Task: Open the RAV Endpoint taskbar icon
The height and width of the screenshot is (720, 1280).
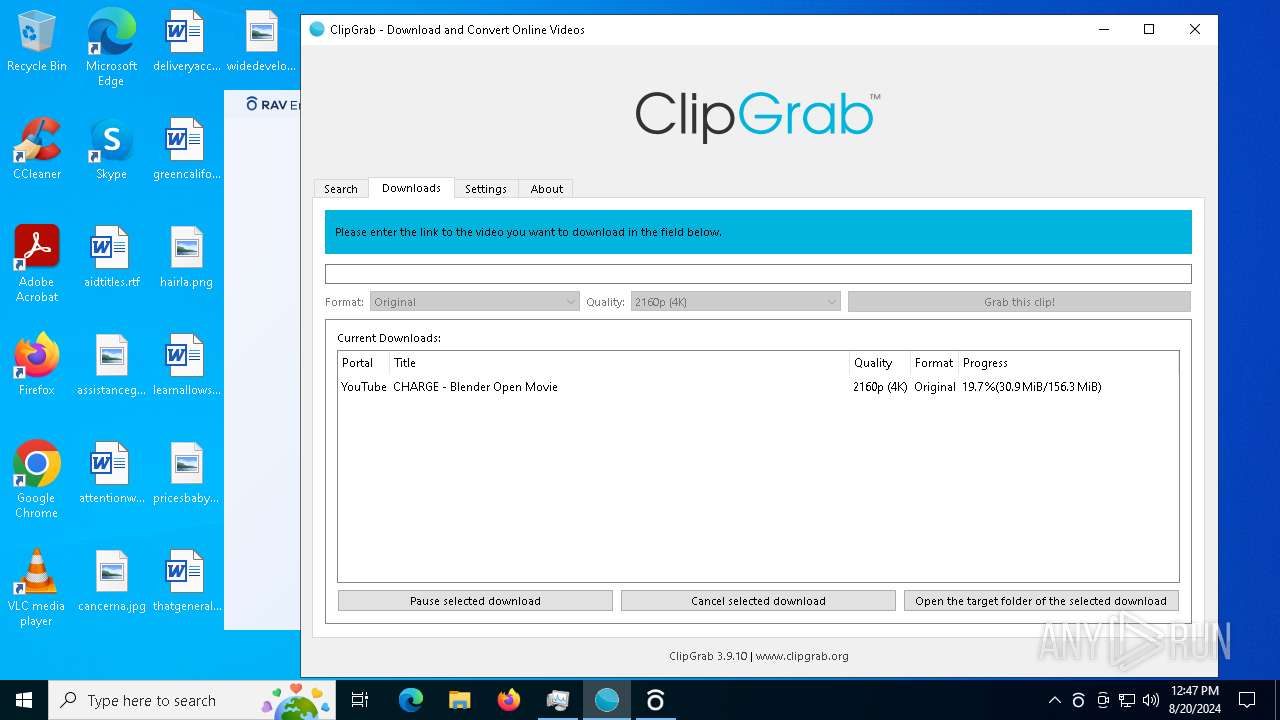Action: click(x=656, y=700)
